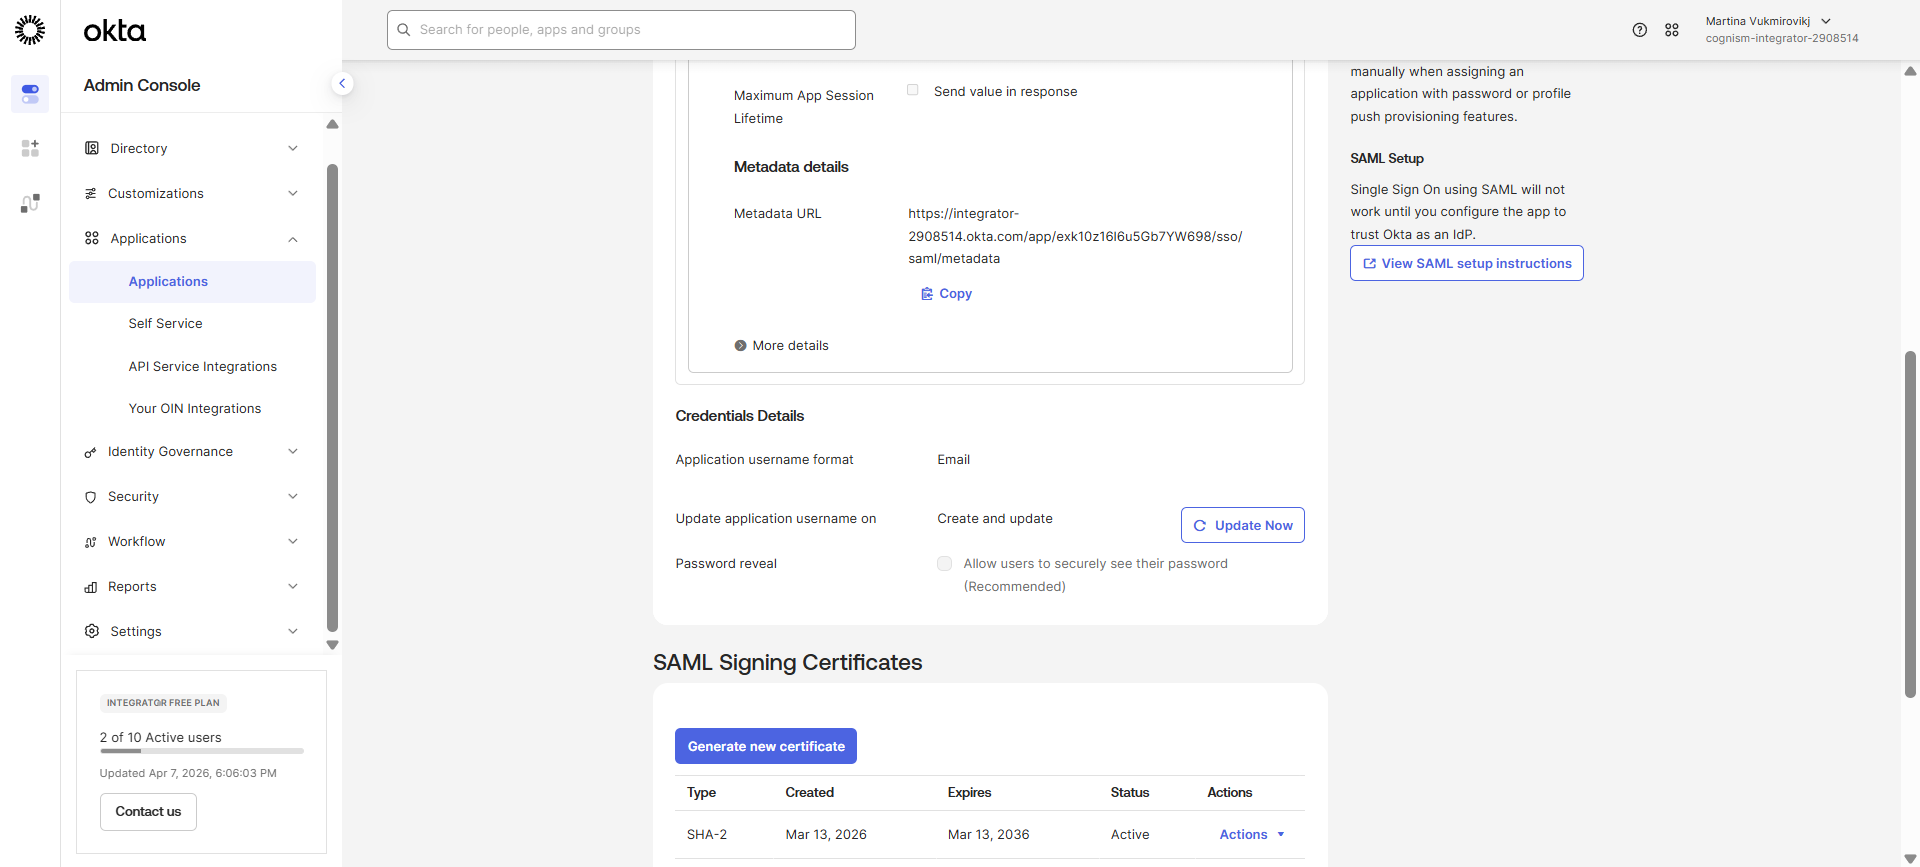Open Actions dropdown for SHA-2 certificate

1251,835
